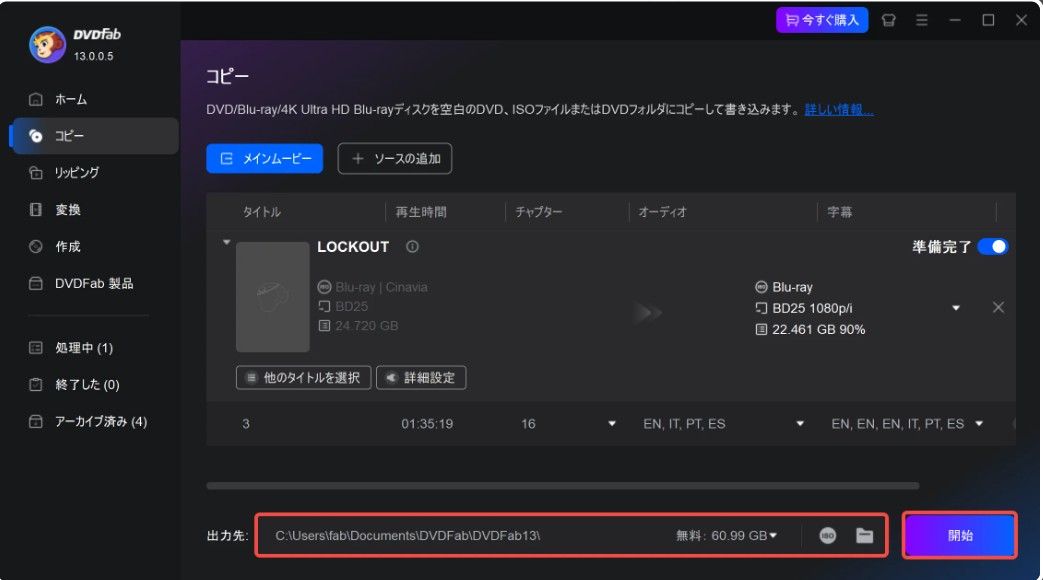Click the 01:35:19 playtime cell

(427, 424)
